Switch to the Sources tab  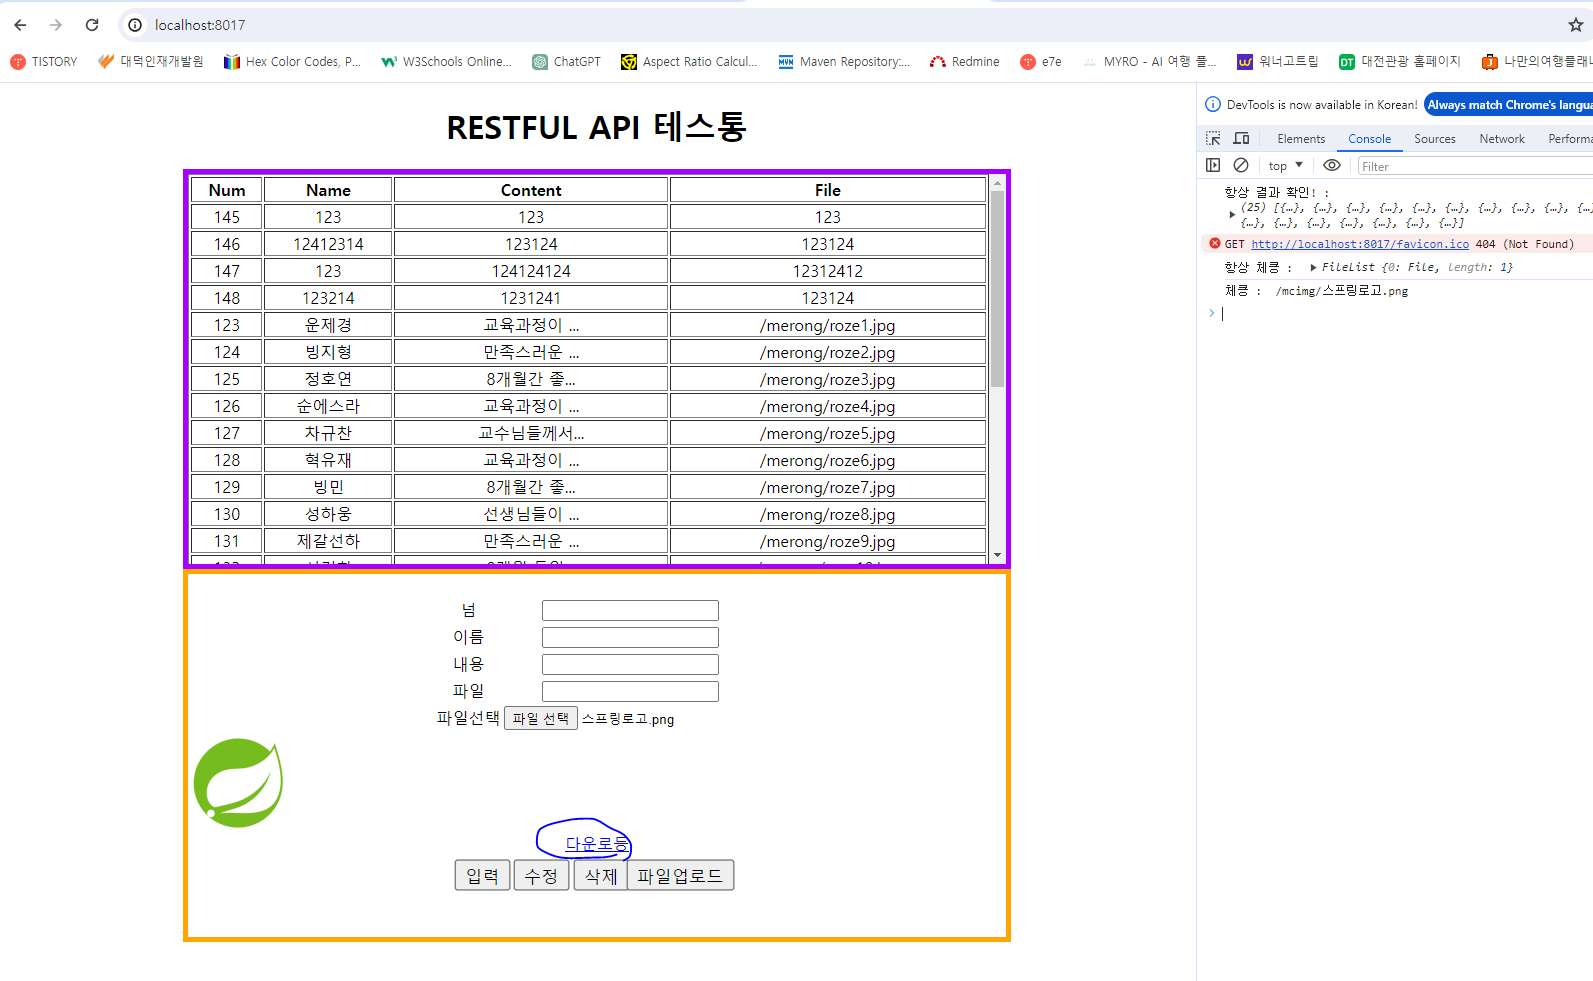[x=1435, y=139]
